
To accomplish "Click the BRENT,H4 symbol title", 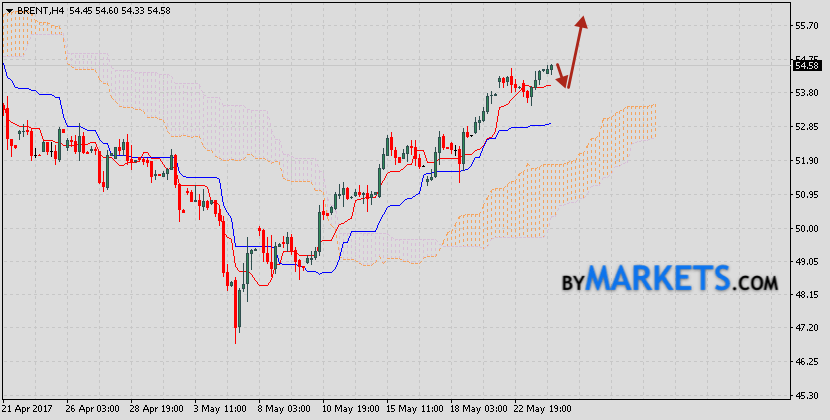I will tap(42, 9).
